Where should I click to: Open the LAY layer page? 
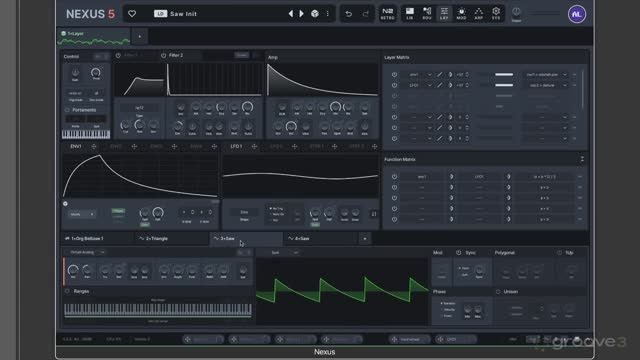coord(444,13)
